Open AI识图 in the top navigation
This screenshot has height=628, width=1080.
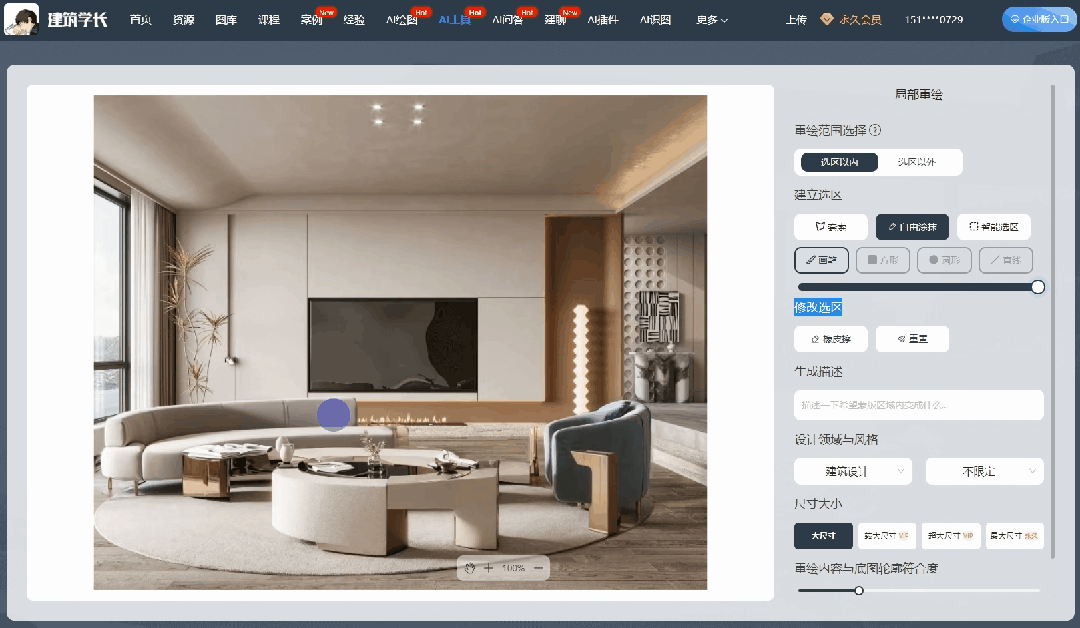point(655,20)
